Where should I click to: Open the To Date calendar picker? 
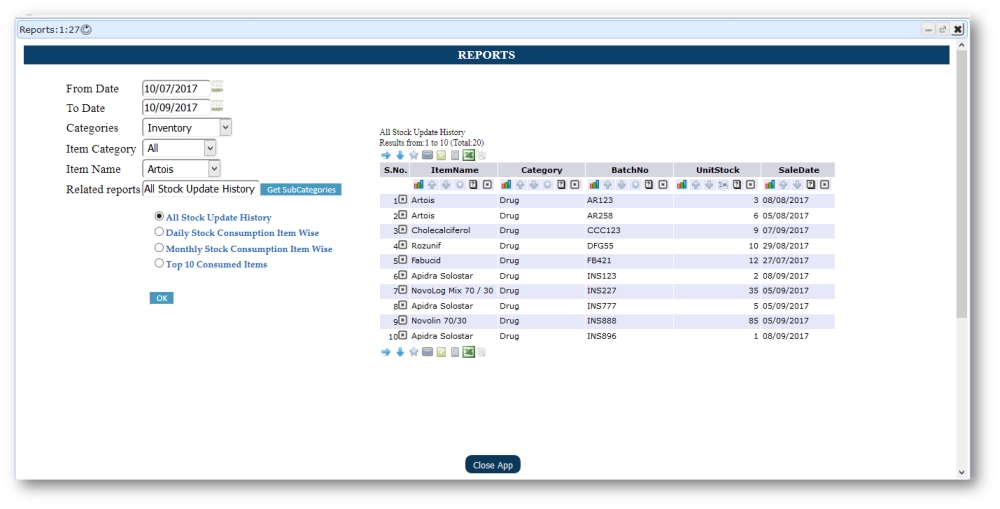pyautogui.click(x=217, y=107)
